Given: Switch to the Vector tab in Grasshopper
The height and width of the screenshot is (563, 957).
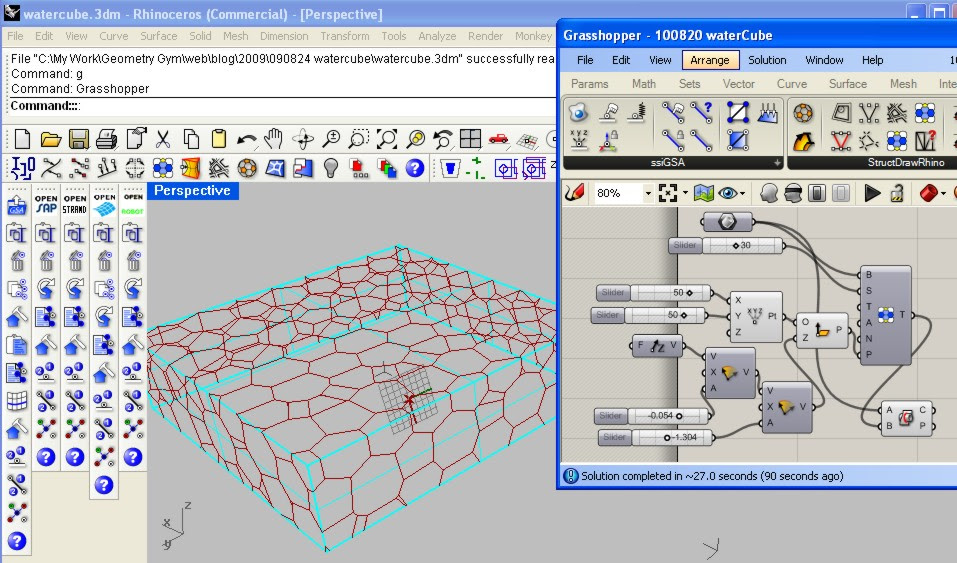Looking at the screenshot, I should tap(739, 84).
